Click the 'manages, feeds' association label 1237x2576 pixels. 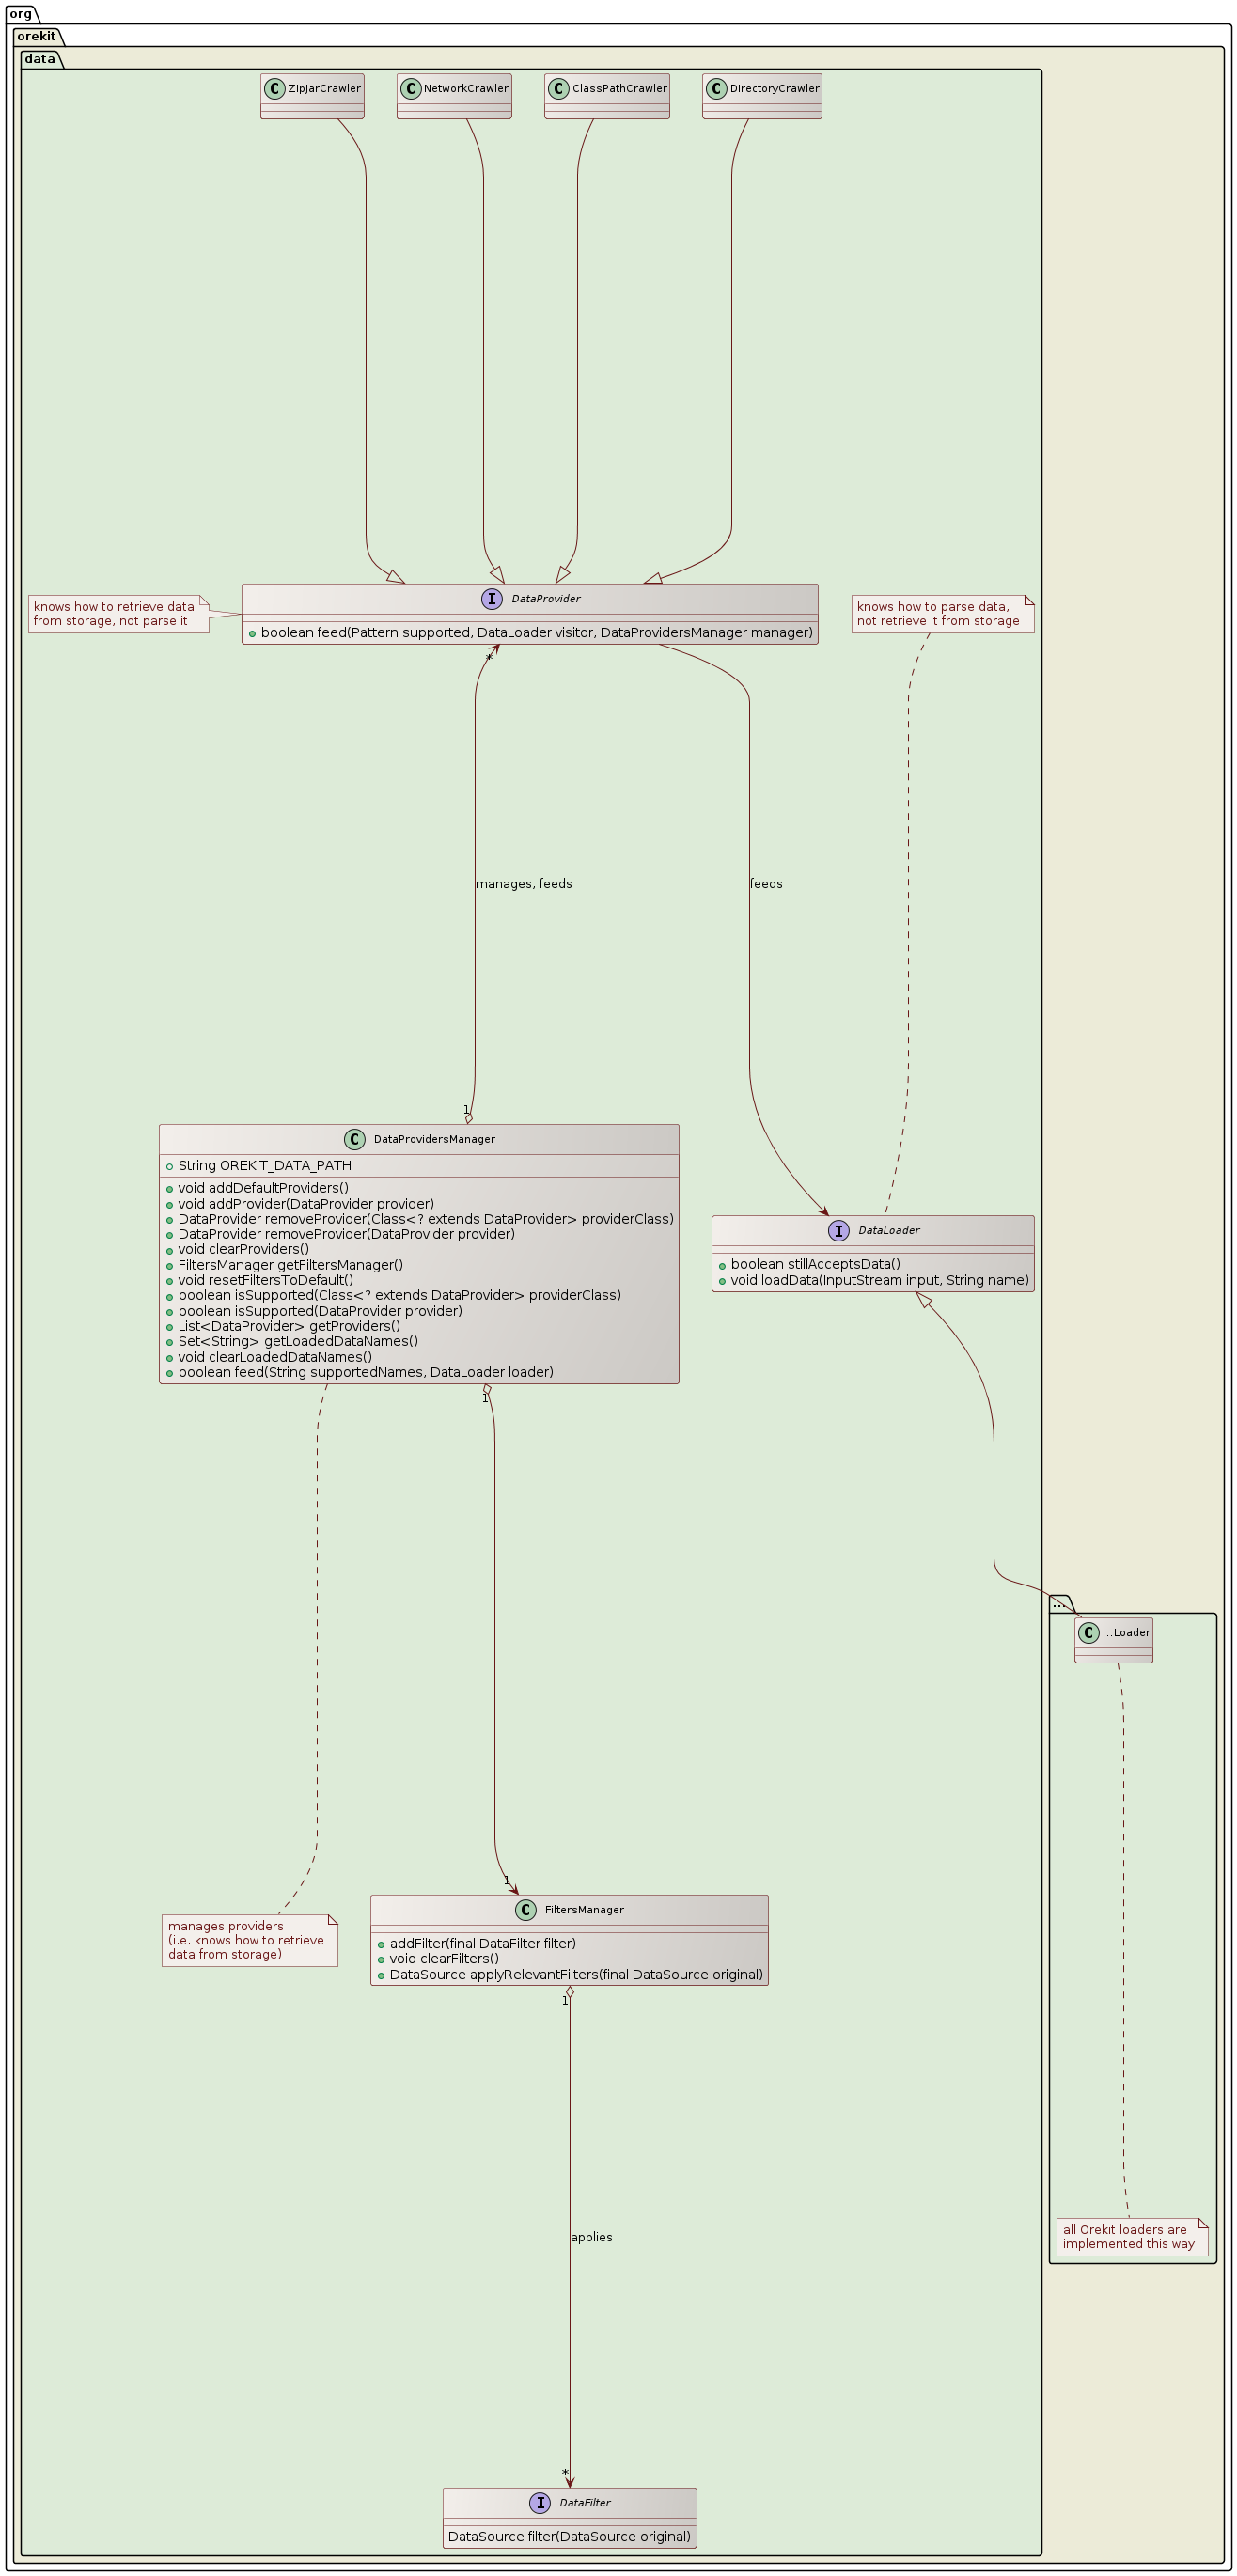(x=524, y=884)
